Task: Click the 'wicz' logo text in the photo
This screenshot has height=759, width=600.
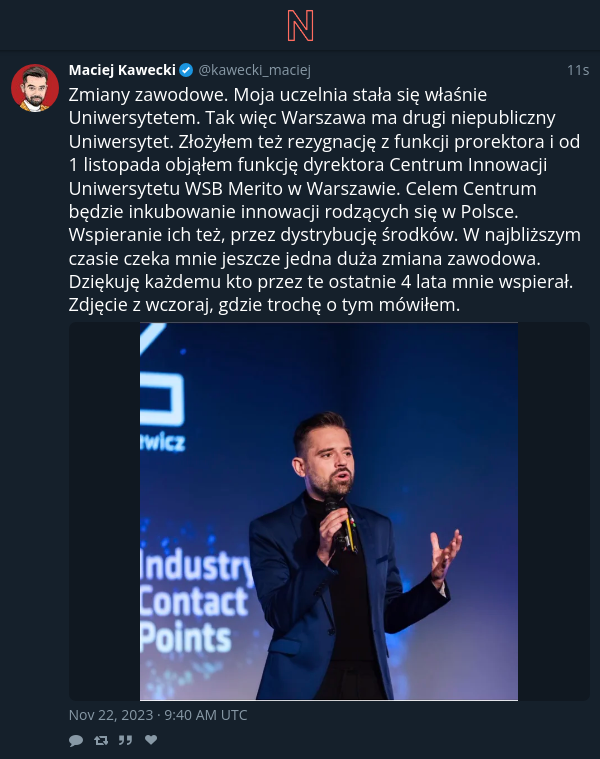Action: (x=163, y=443)
